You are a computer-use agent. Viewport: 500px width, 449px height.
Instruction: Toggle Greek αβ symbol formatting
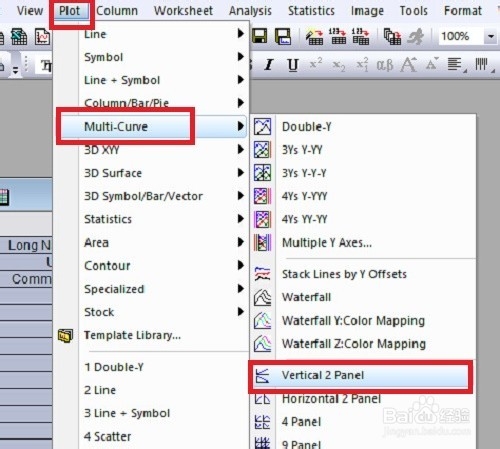385,65
